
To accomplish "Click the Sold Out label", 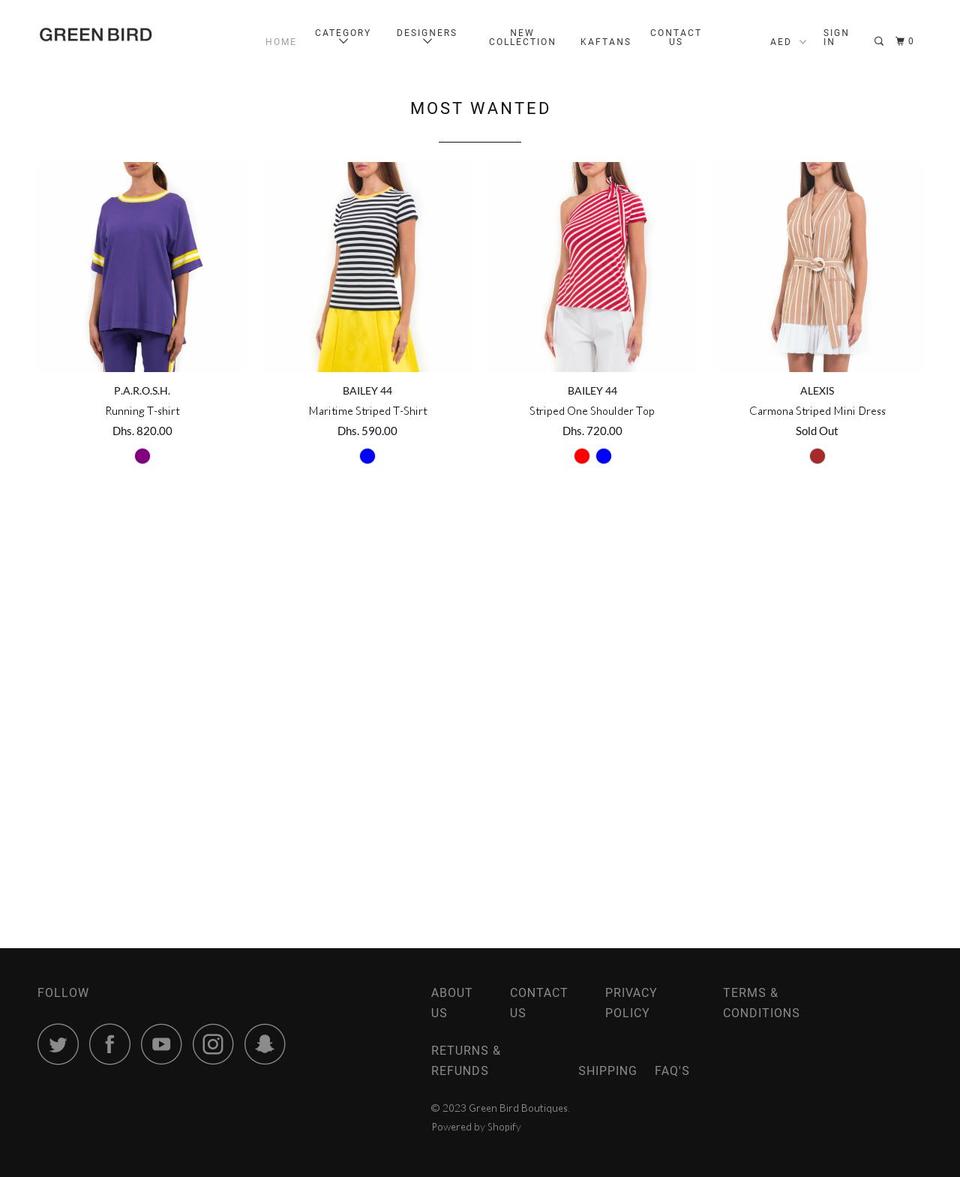I will point(817,431).
